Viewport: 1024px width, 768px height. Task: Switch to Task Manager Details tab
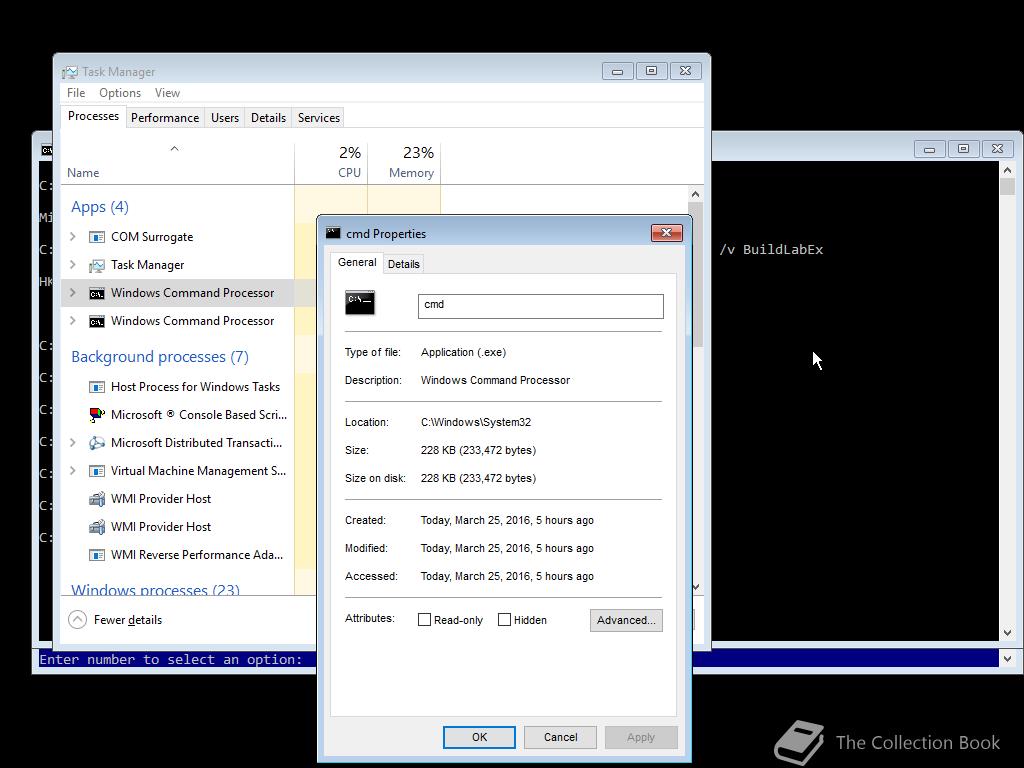click(x=268, y=118)
